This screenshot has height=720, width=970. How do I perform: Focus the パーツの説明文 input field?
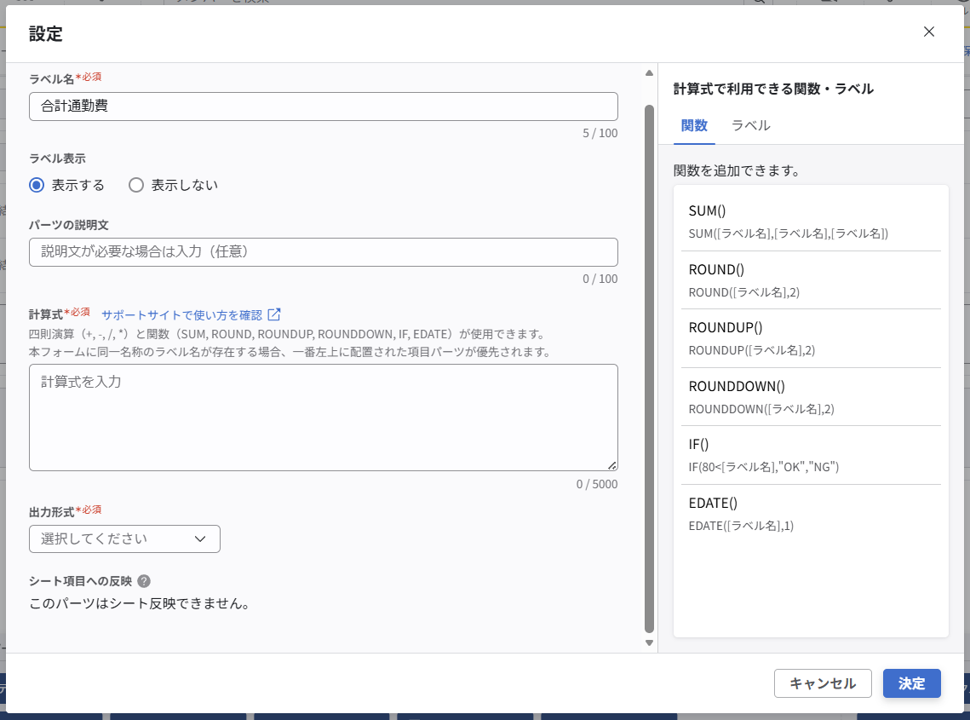[323, 252]
